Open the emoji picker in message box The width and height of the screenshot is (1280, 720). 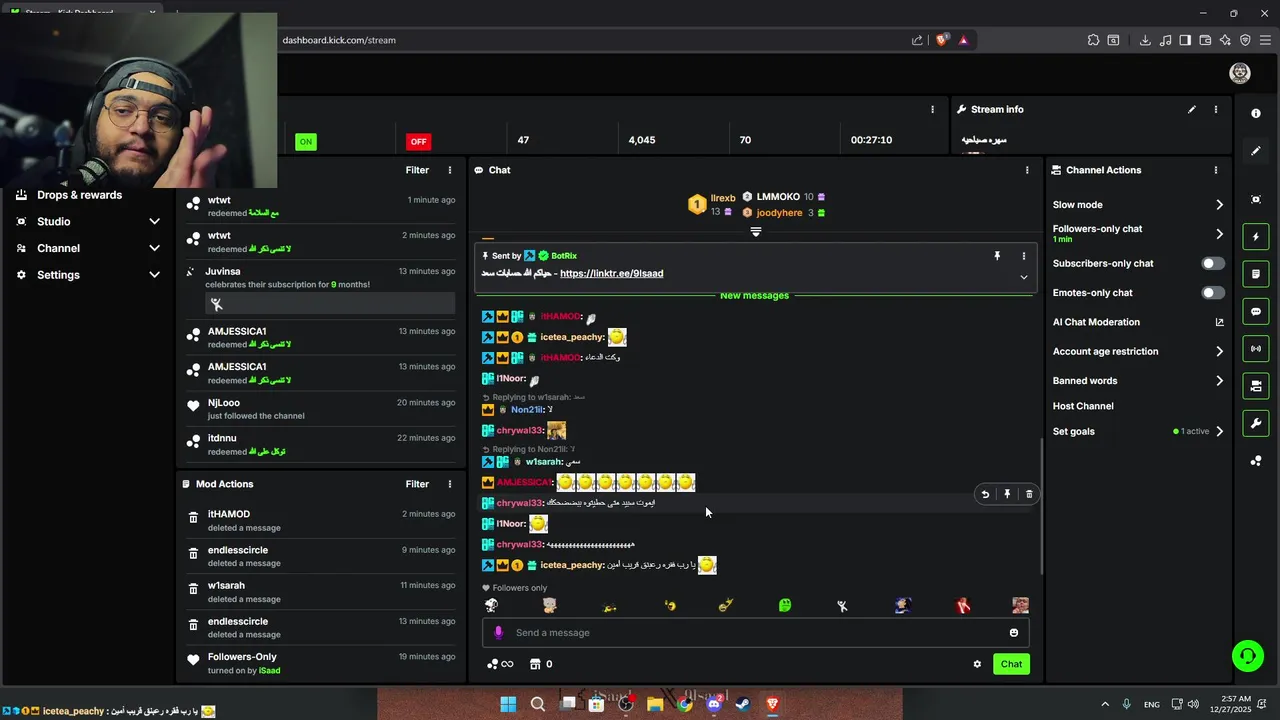pyautogui.click(x=1013, y=633)
